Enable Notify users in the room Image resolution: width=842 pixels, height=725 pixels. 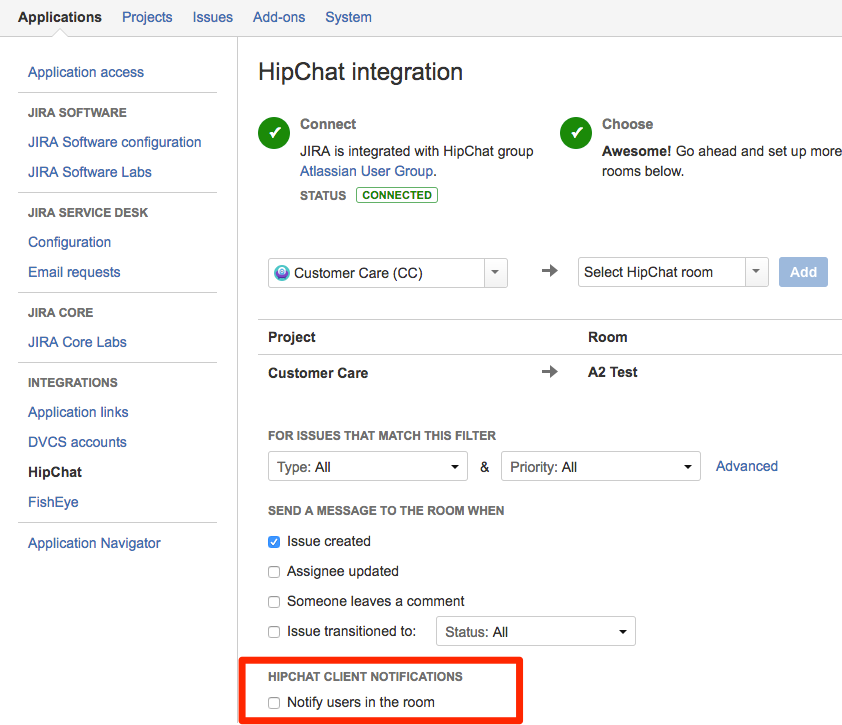point(274,703)
